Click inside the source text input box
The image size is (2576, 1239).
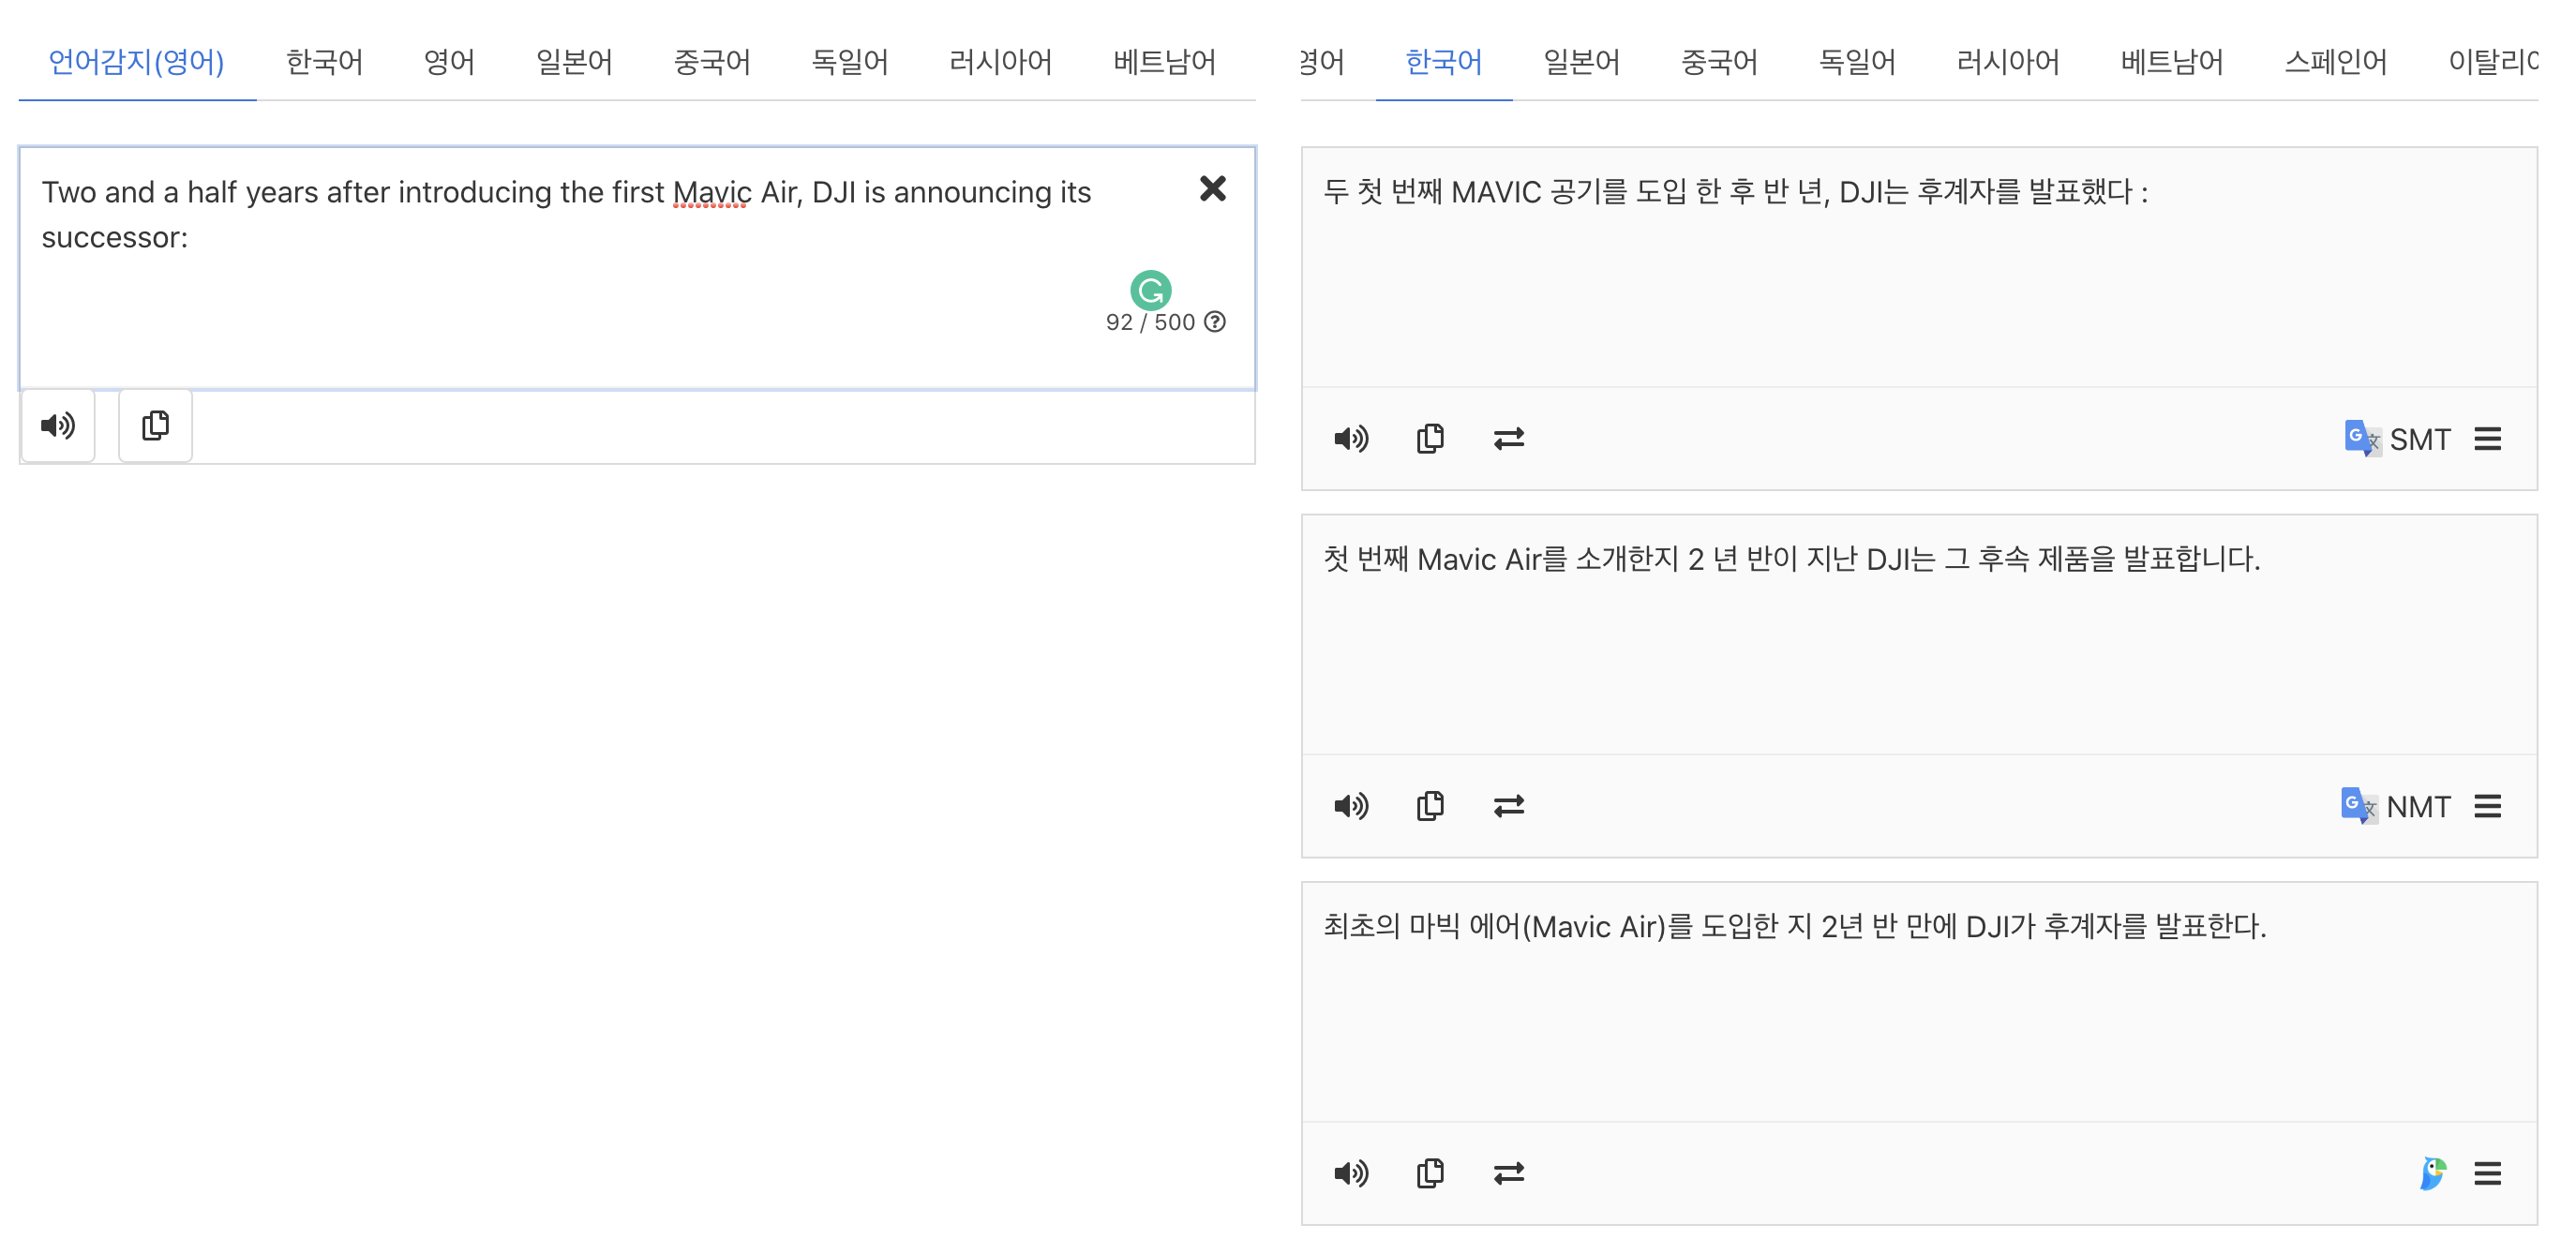[x=560, y=300]
